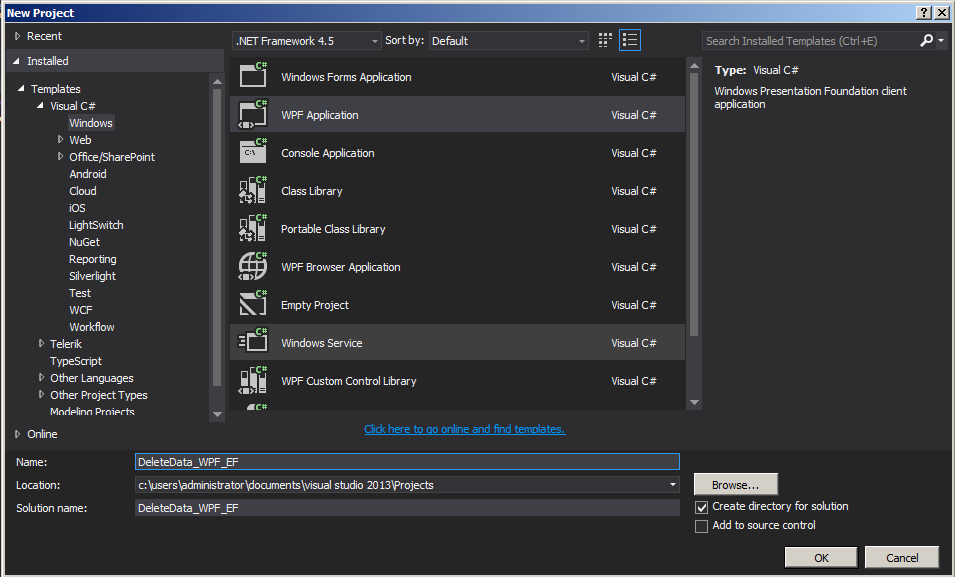Select Silverlight in the templates tree
The width and height of the screenshot is (955, 577).
coord(92,276)
